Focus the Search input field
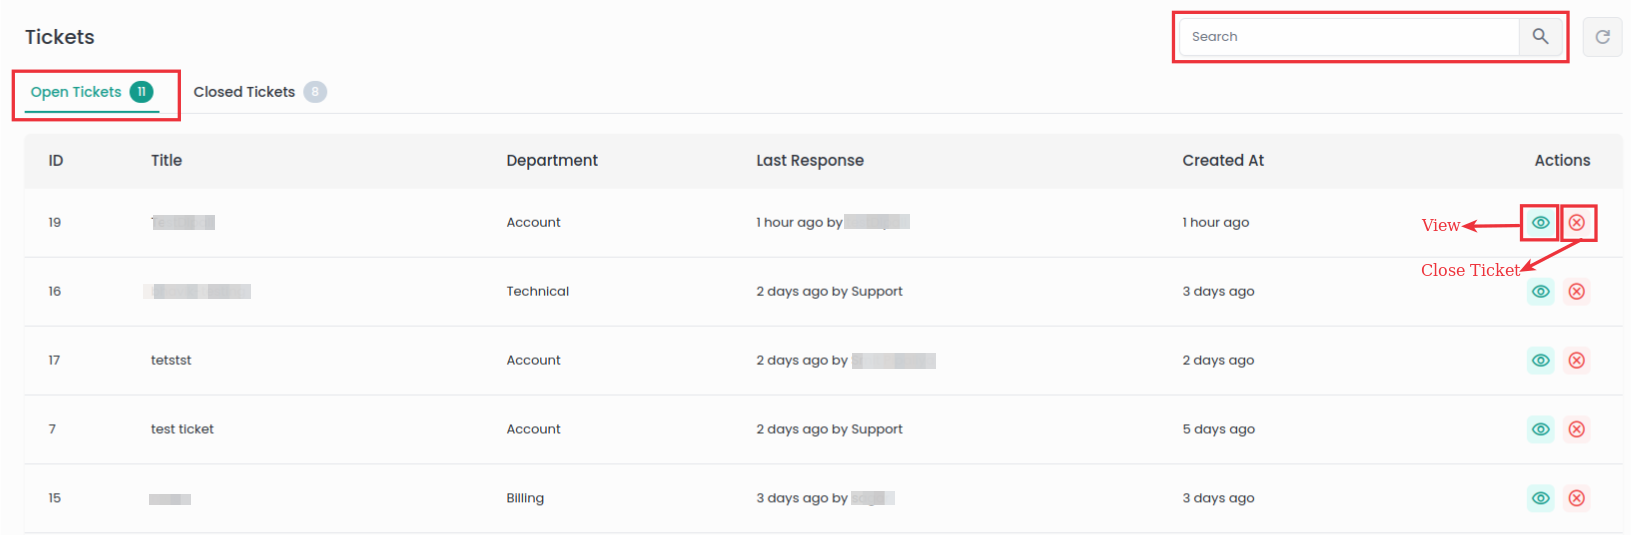This screenshot has width=1631, height=535. [x=1350, y=37]
